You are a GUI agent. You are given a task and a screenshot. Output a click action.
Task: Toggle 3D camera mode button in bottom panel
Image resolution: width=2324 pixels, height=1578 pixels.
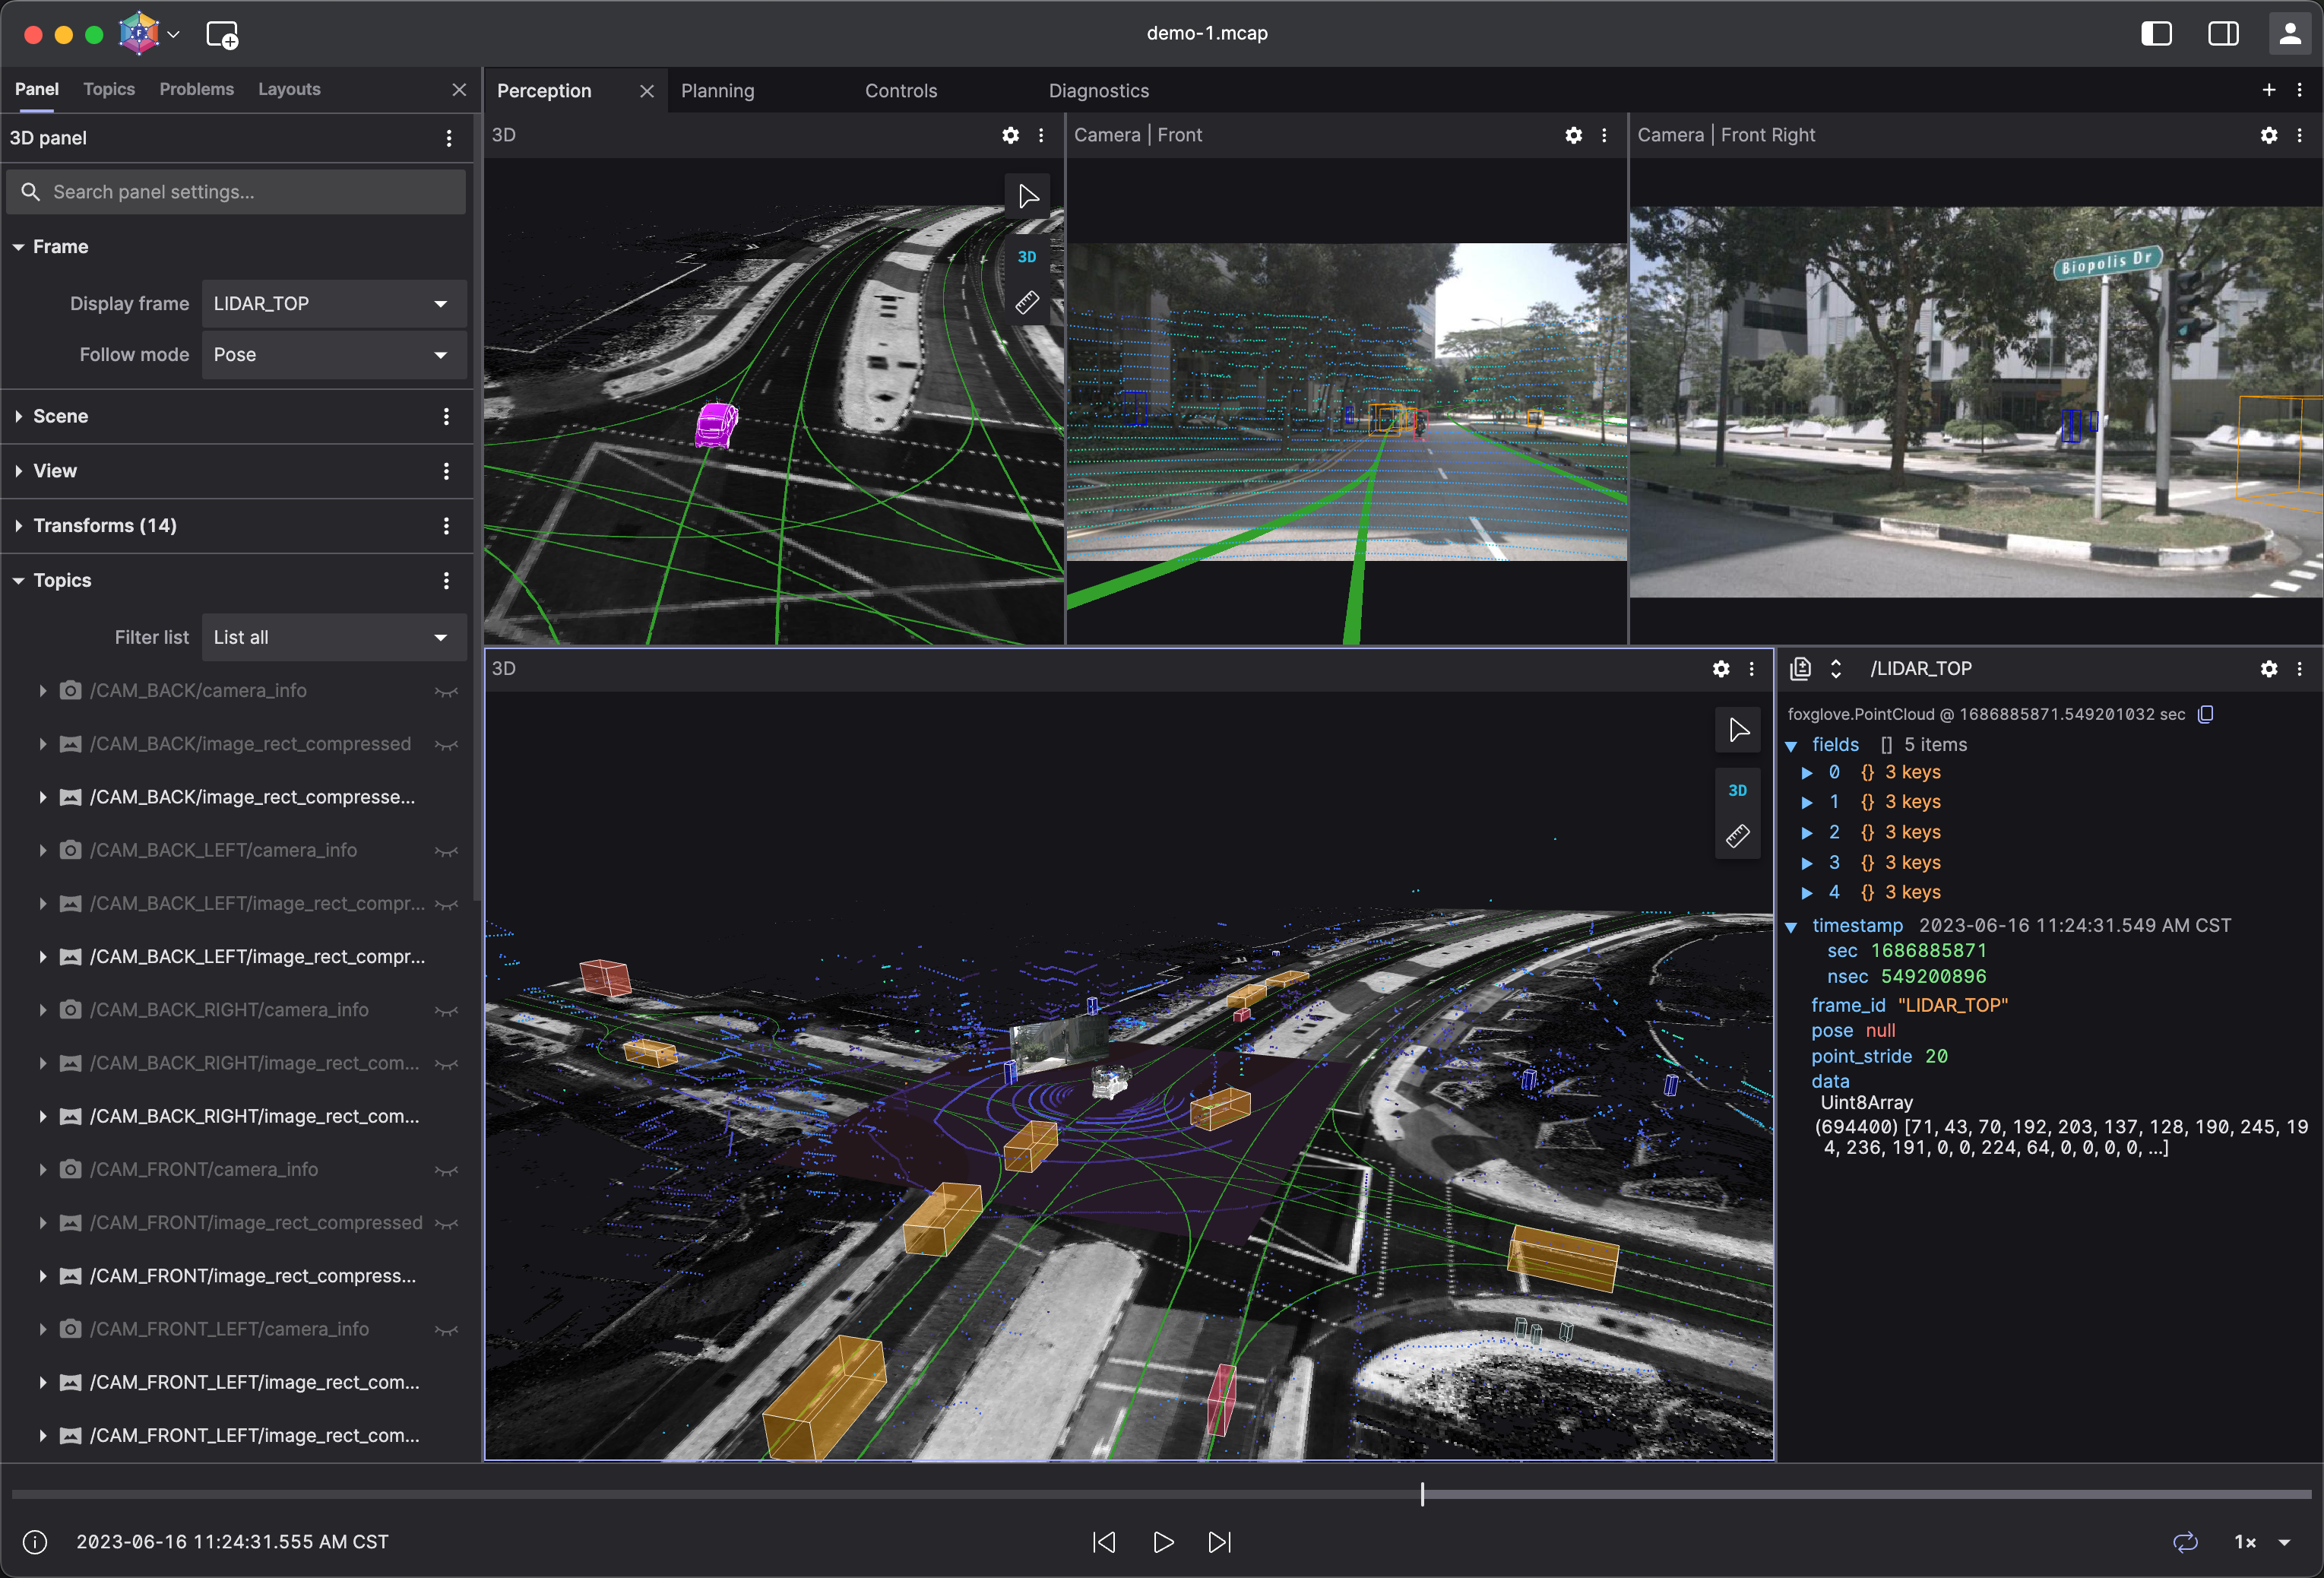1738,790
